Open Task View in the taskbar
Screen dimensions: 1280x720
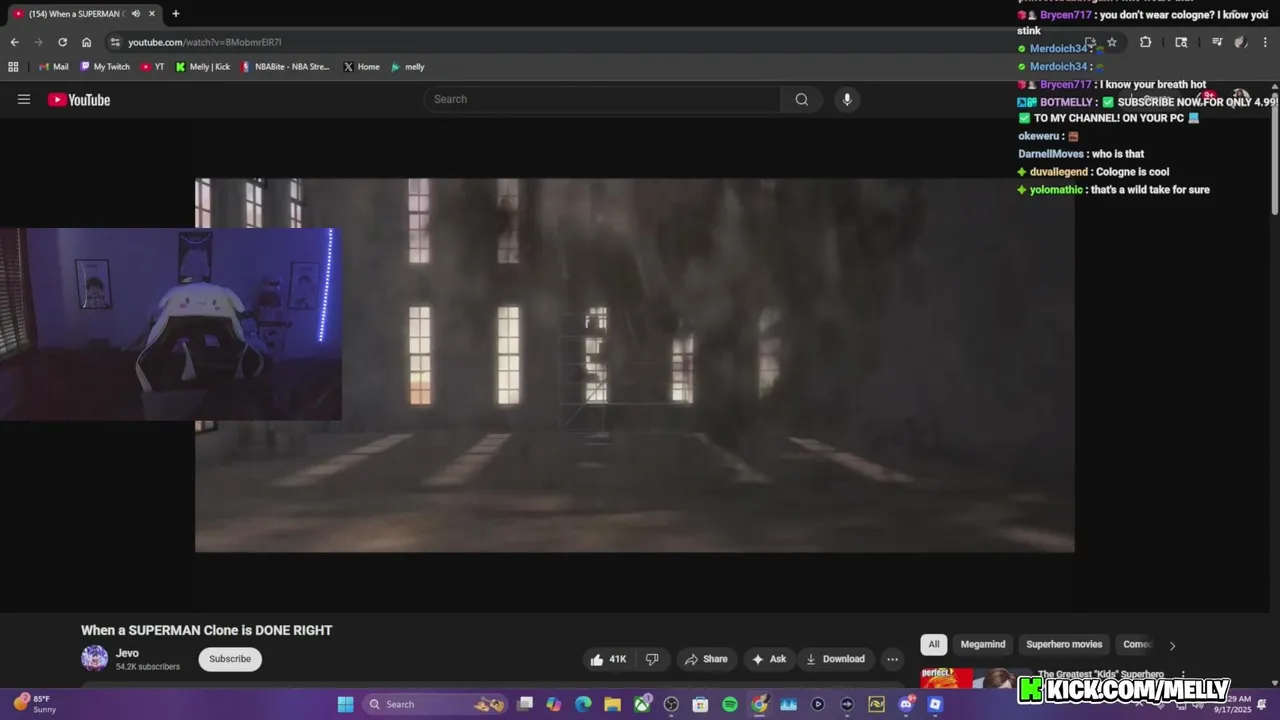point(525,704)
